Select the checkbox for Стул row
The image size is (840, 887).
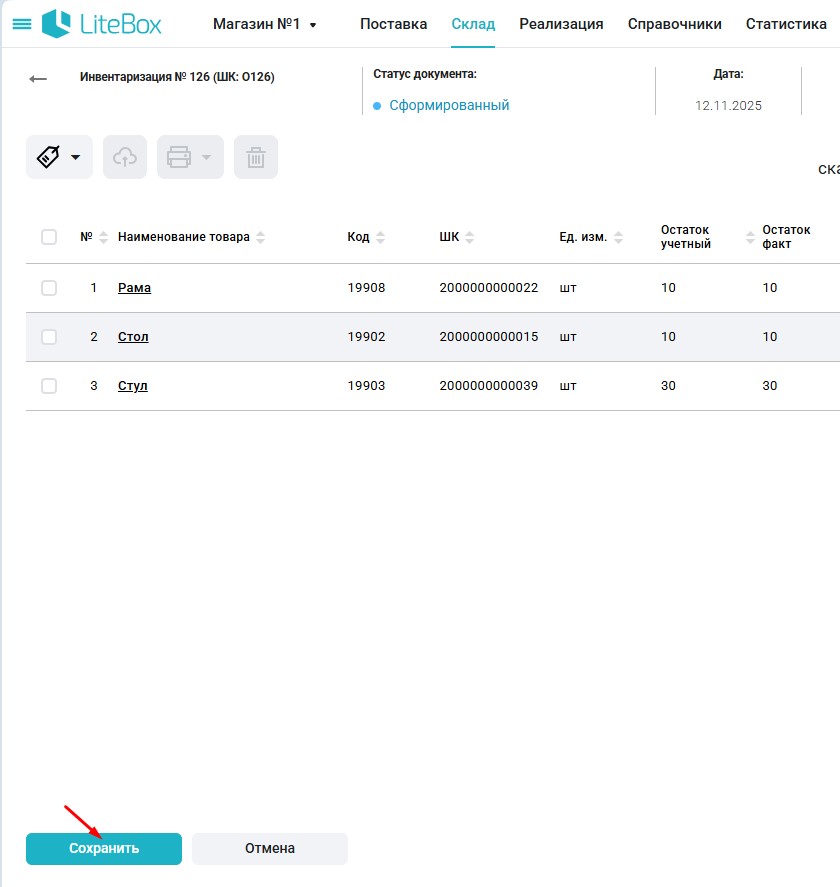[49, 386]
